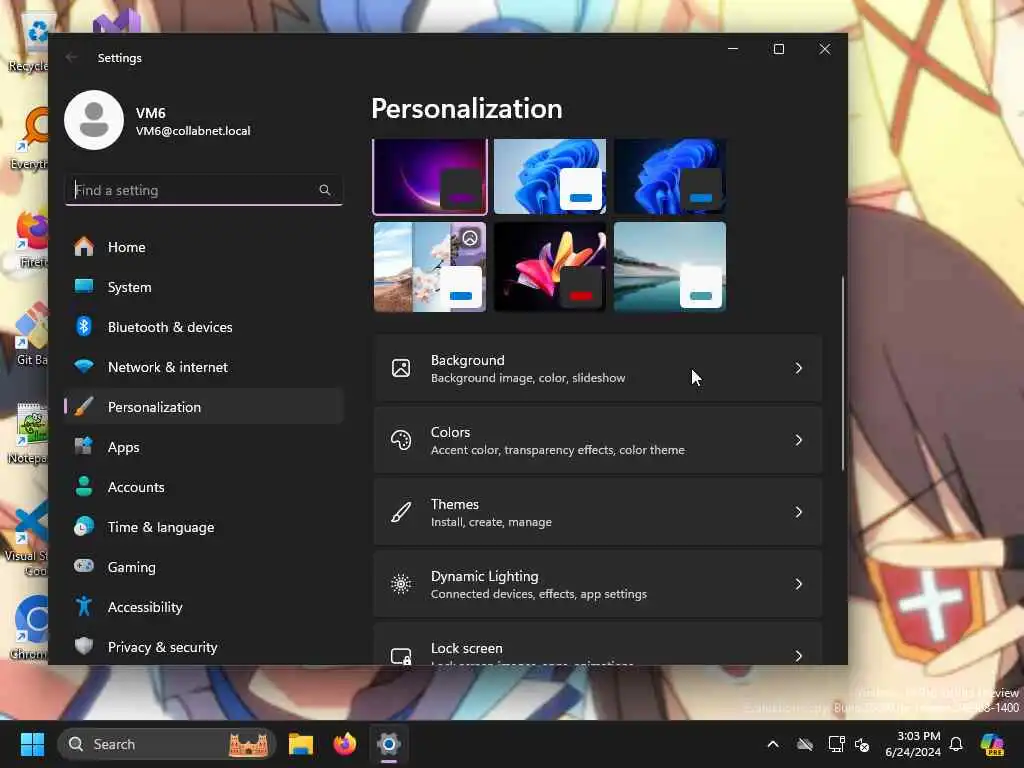This screenshot has width=1024, height=768.
Task: Expand the Colors settings chevron
Action: point(799,440)
